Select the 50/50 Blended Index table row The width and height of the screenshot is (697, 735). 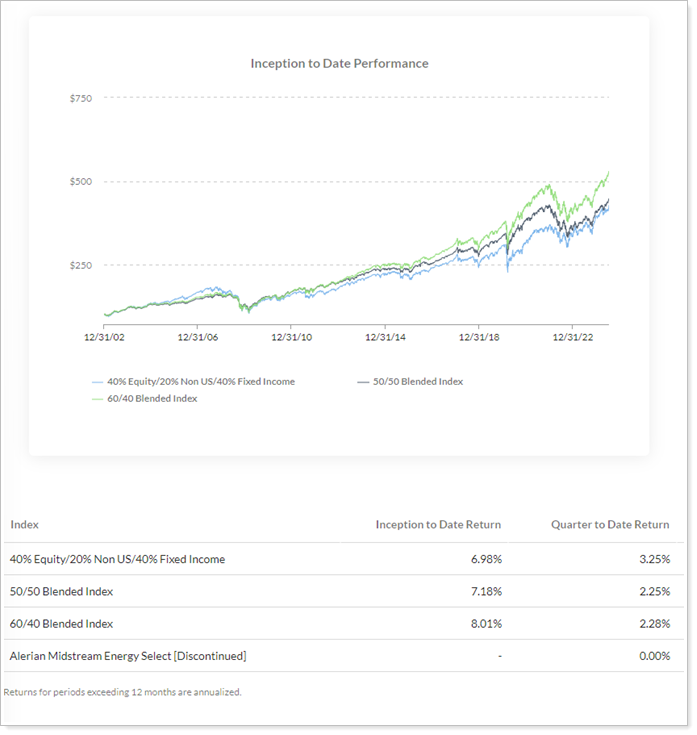(x=61, y=591)
